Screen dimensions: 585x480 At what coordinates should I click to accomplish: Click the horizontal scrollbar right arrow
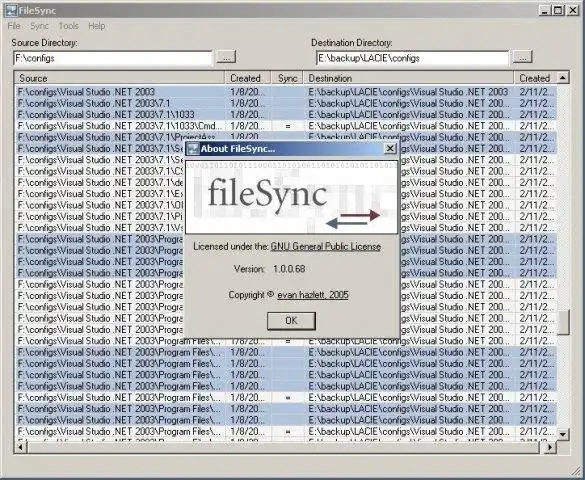click(x=549, y=447)
